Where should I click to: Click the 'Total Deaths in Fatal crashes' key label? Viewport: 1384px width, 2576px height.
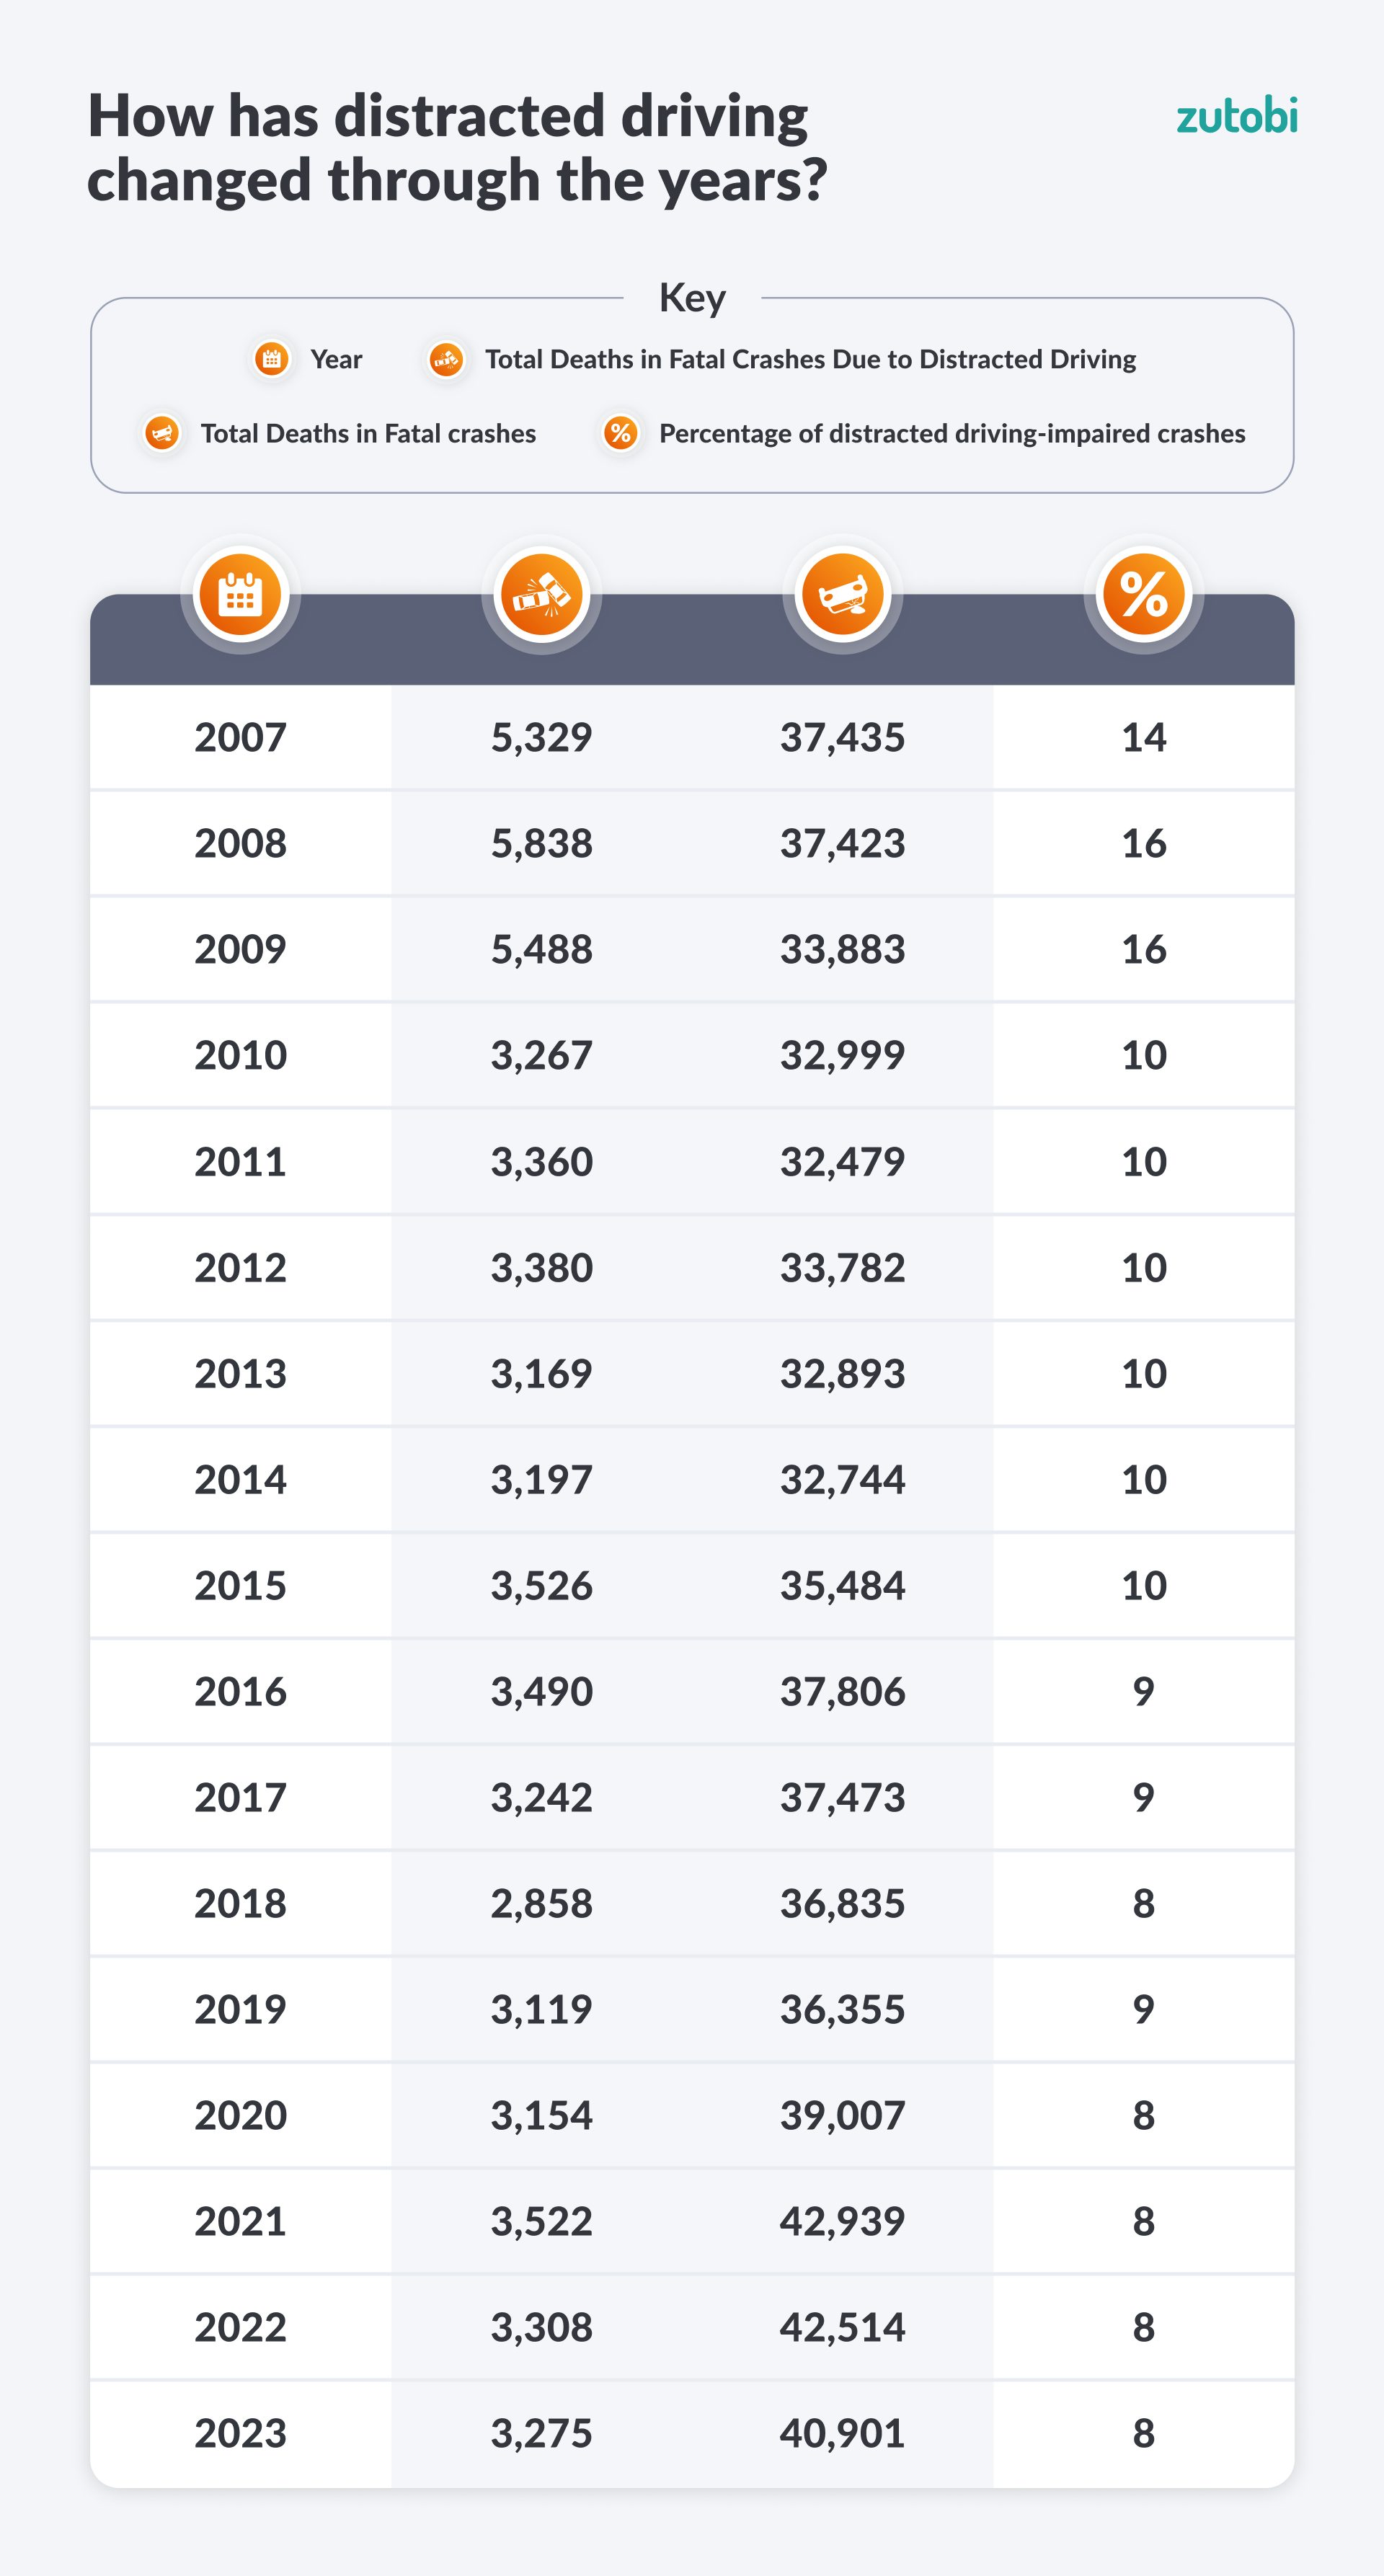[x=368, y=433]
